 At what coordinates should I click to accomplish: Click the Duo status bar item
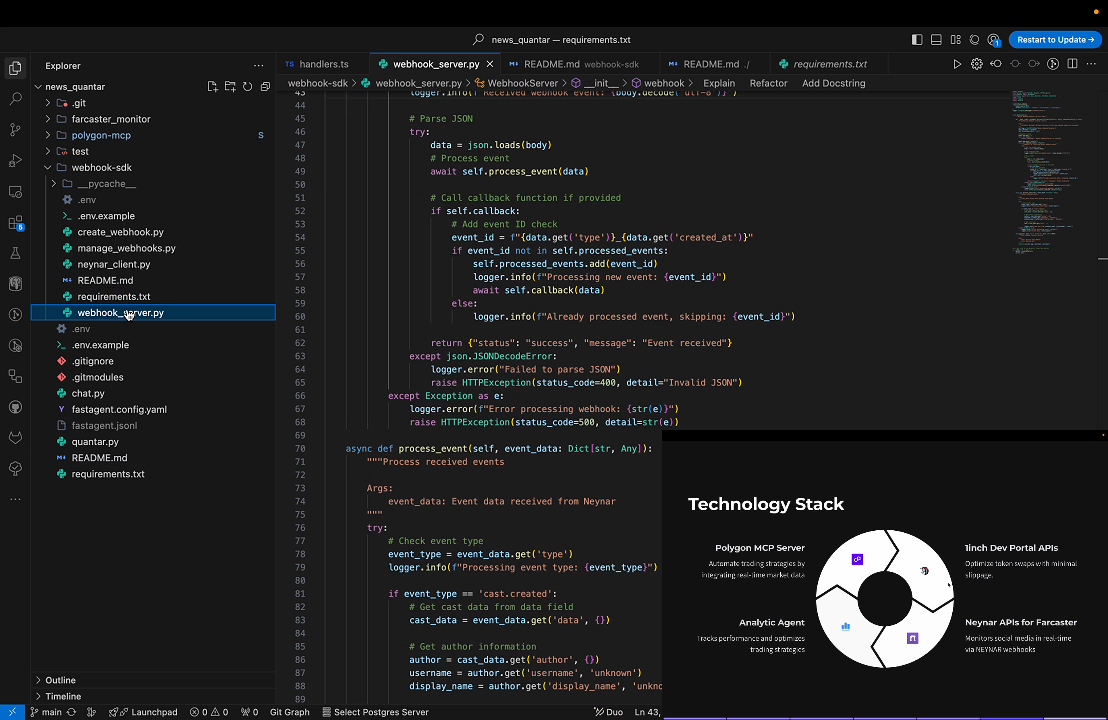click(608, 712)
